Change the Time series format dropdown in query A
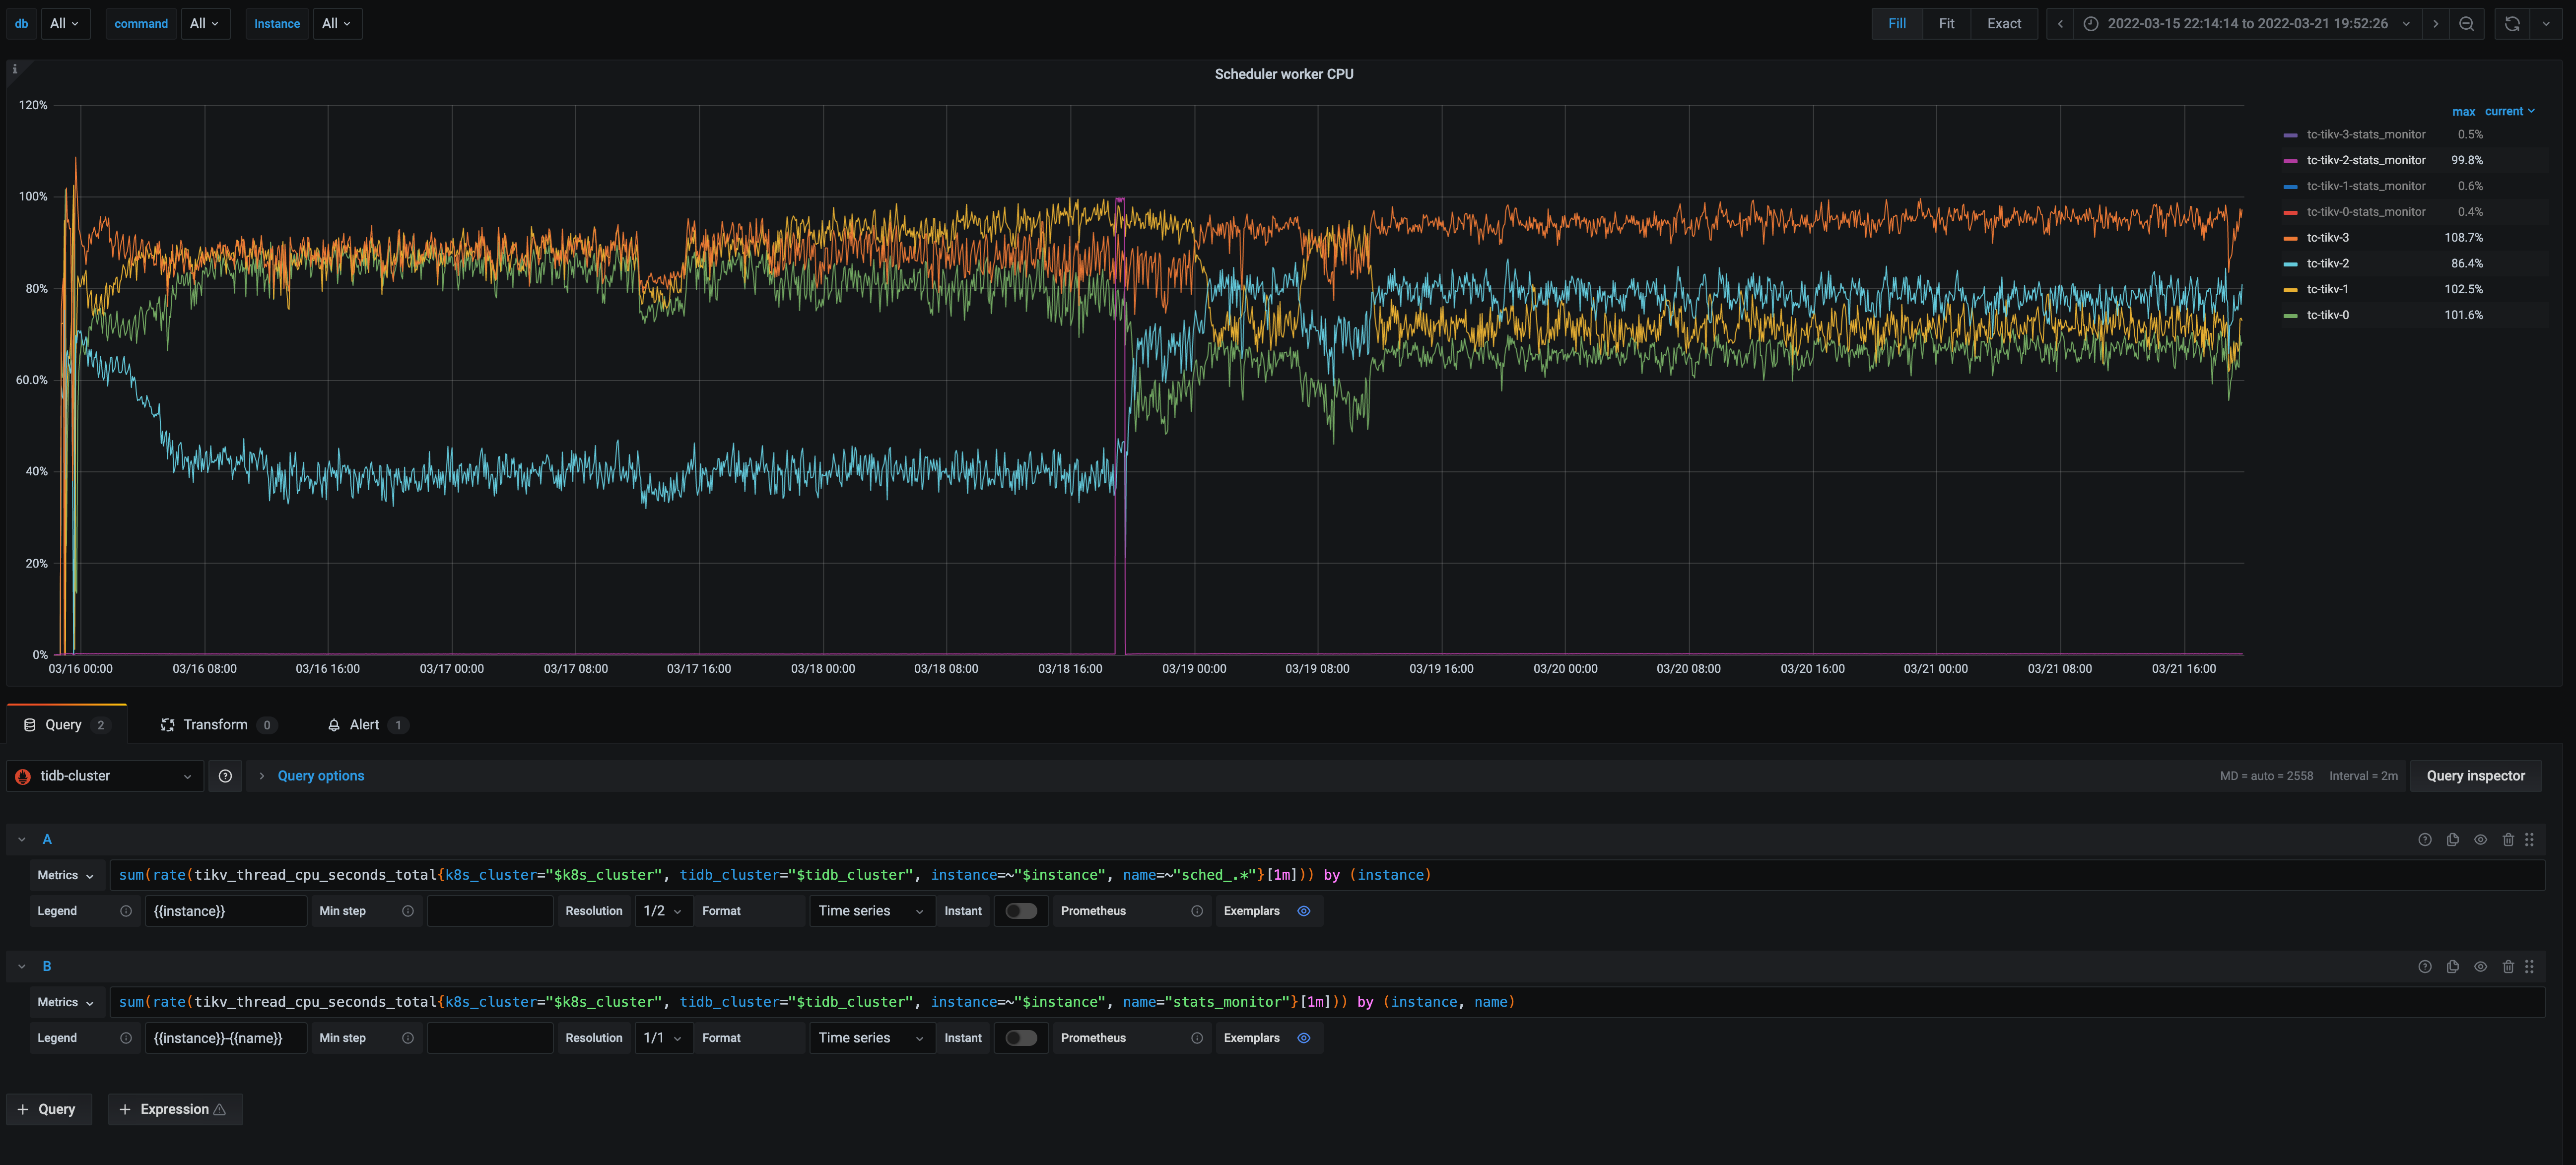 point(869,910)
